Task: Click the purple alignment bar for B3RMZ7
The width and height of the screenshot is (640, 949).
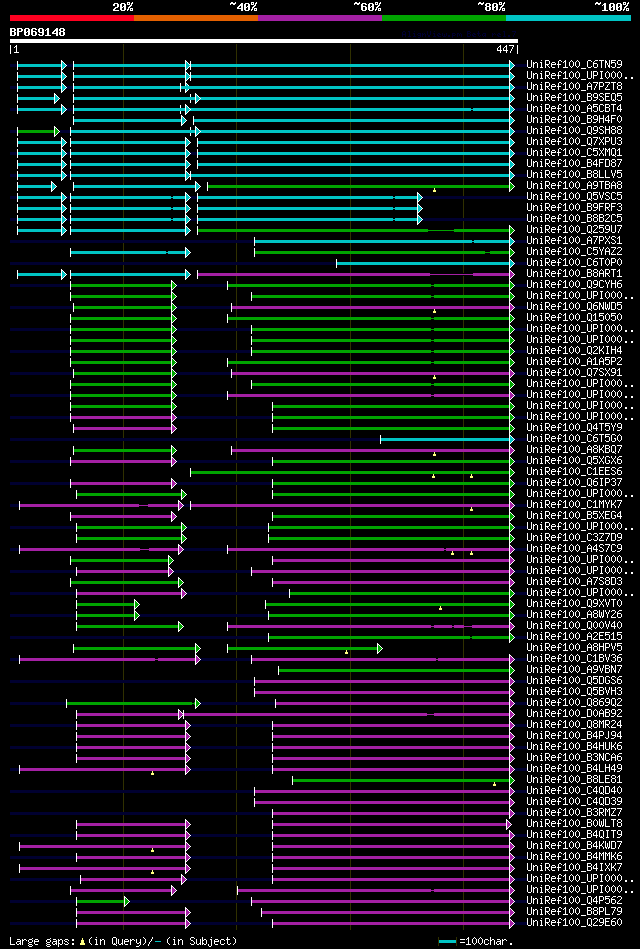Action: click(392, 813)
